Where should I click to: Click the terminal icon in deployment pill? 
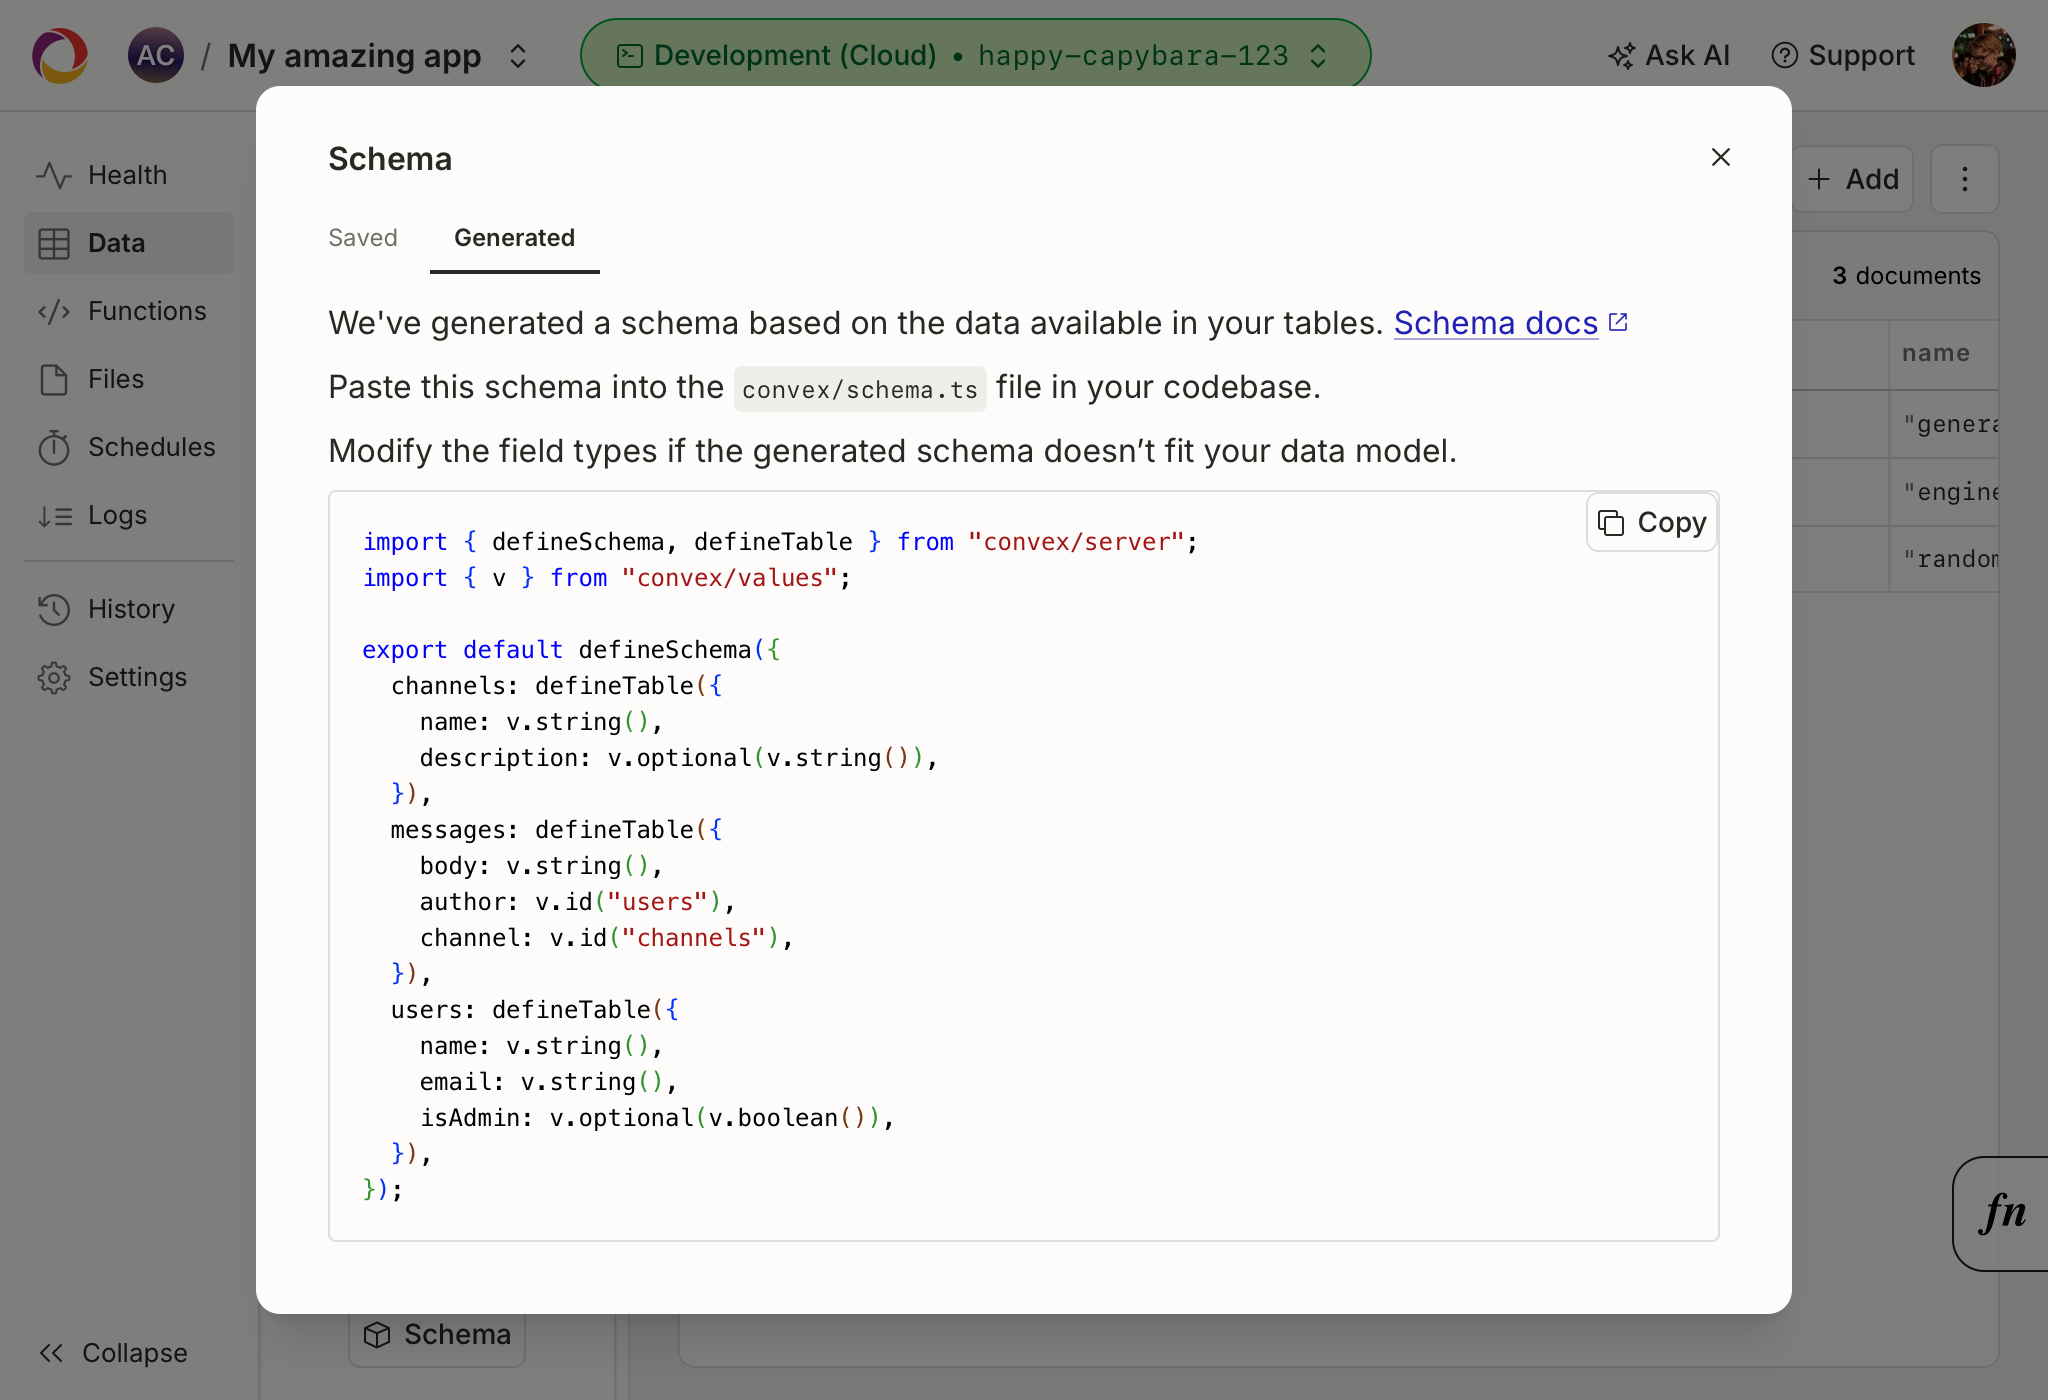coord(630,55)
